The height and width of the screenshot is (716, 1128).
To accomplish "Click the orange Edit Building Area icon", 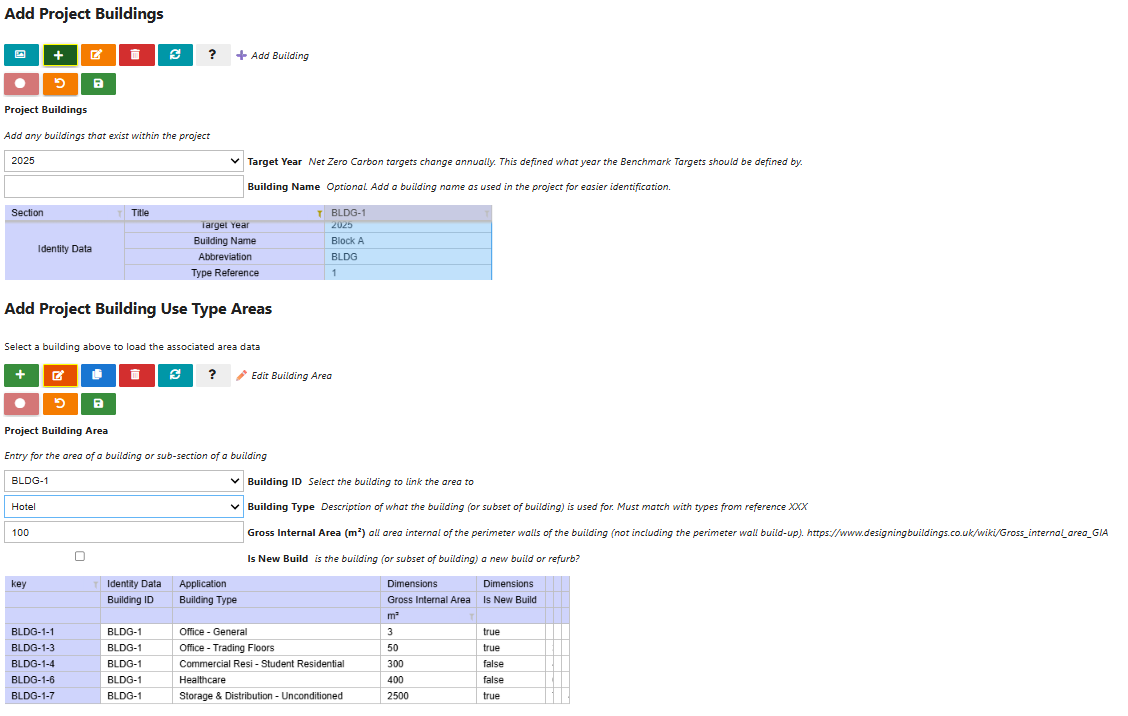I will 60,375.
